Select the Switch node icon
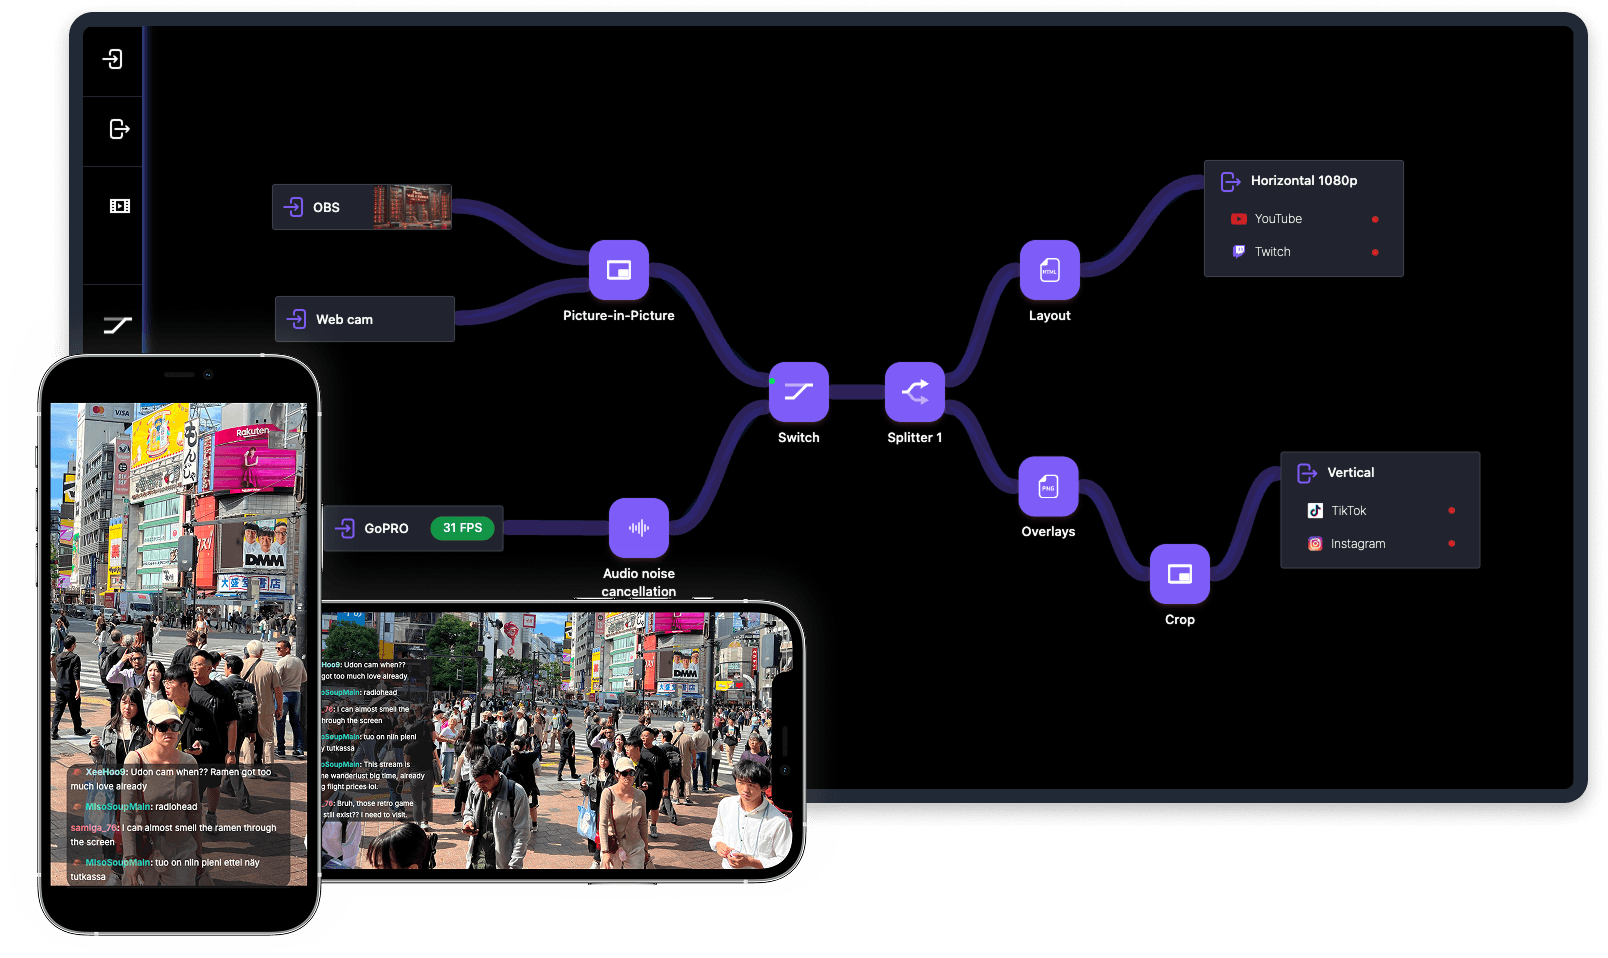 [x=798, y=391]
